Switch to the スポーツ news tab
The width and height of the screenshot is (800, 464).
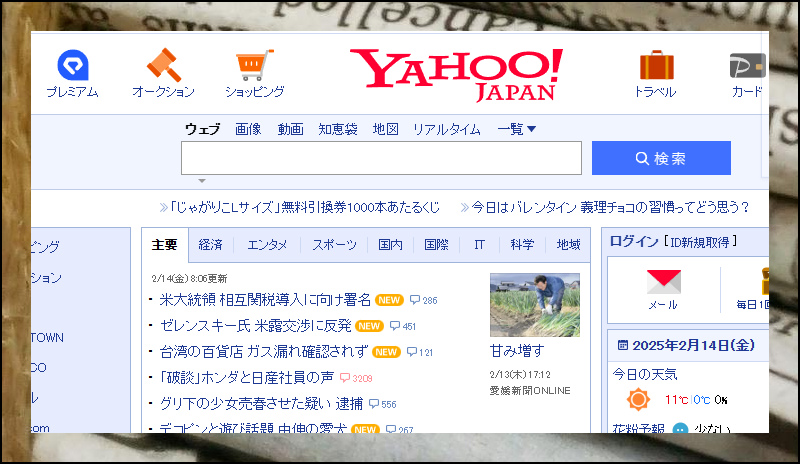(x=334, y=245)
